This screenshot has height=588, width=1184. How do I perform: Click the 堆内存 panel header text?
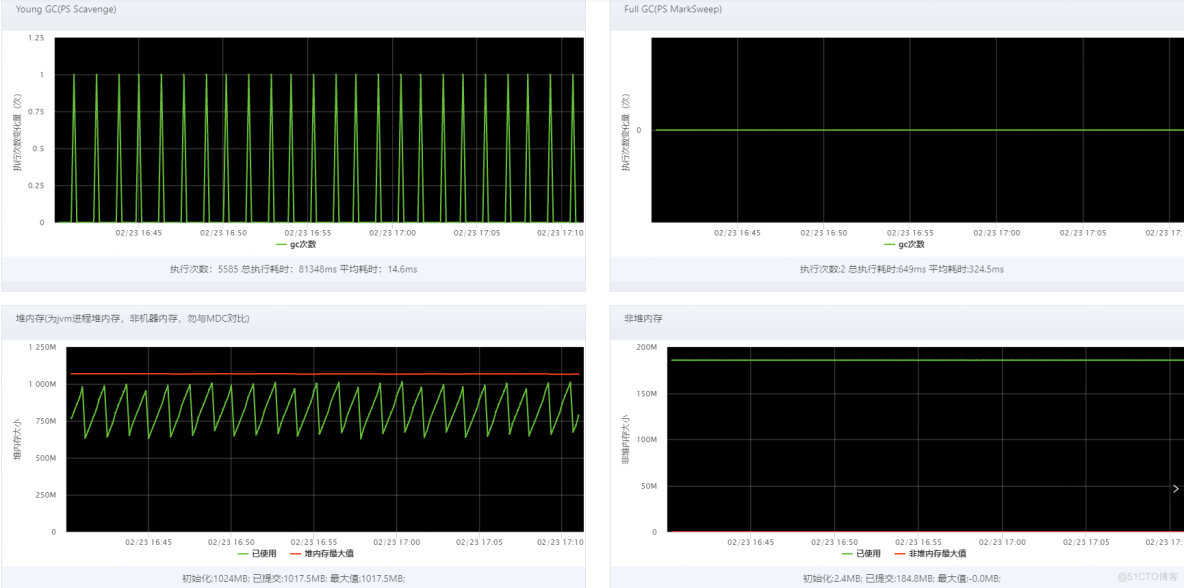click(x=132, y=319)
